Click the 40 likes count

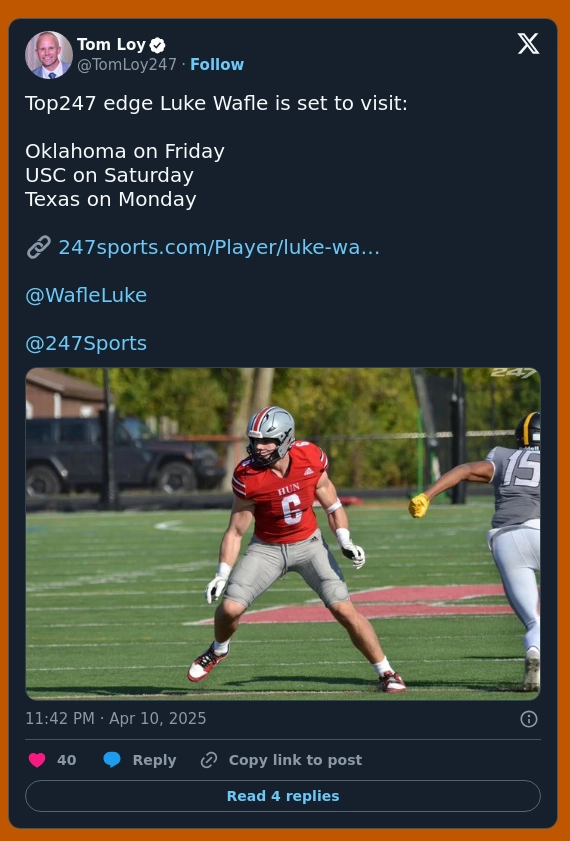click(66, 760)
